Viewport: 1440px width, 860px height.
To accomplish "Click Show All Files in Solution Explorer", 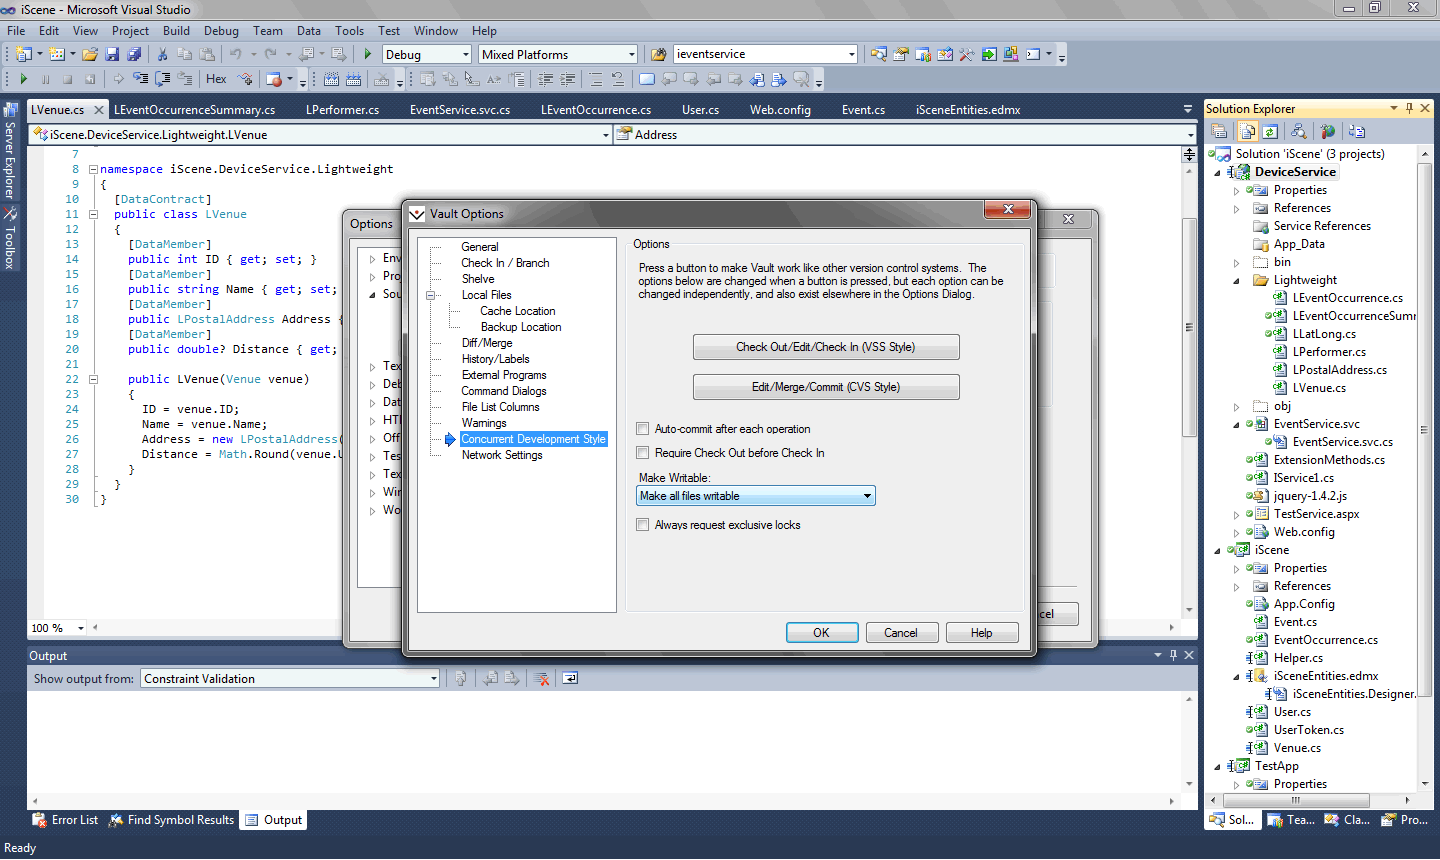I will (x=1248, y=131).
